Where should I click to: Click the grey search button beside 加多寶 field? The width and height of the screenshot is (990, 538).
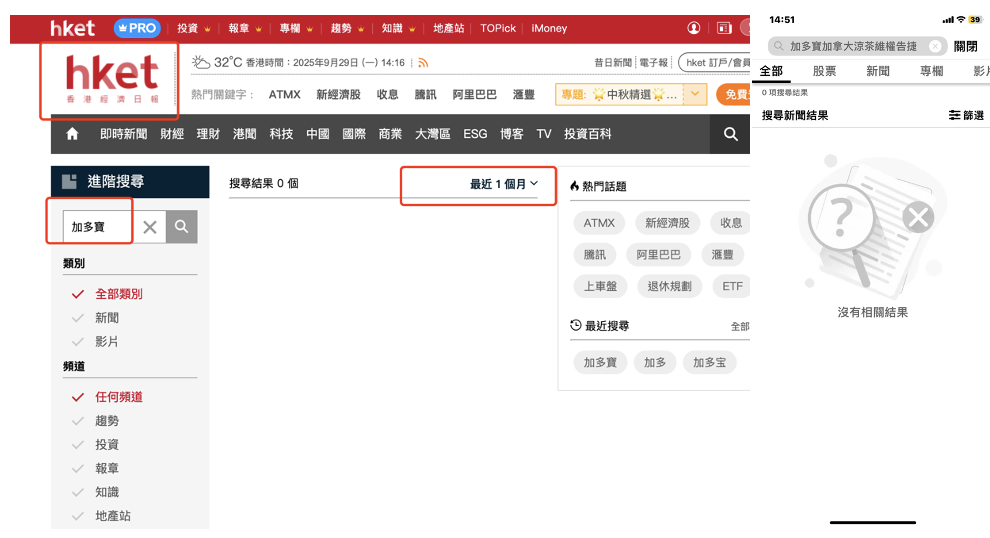[181, 227]
